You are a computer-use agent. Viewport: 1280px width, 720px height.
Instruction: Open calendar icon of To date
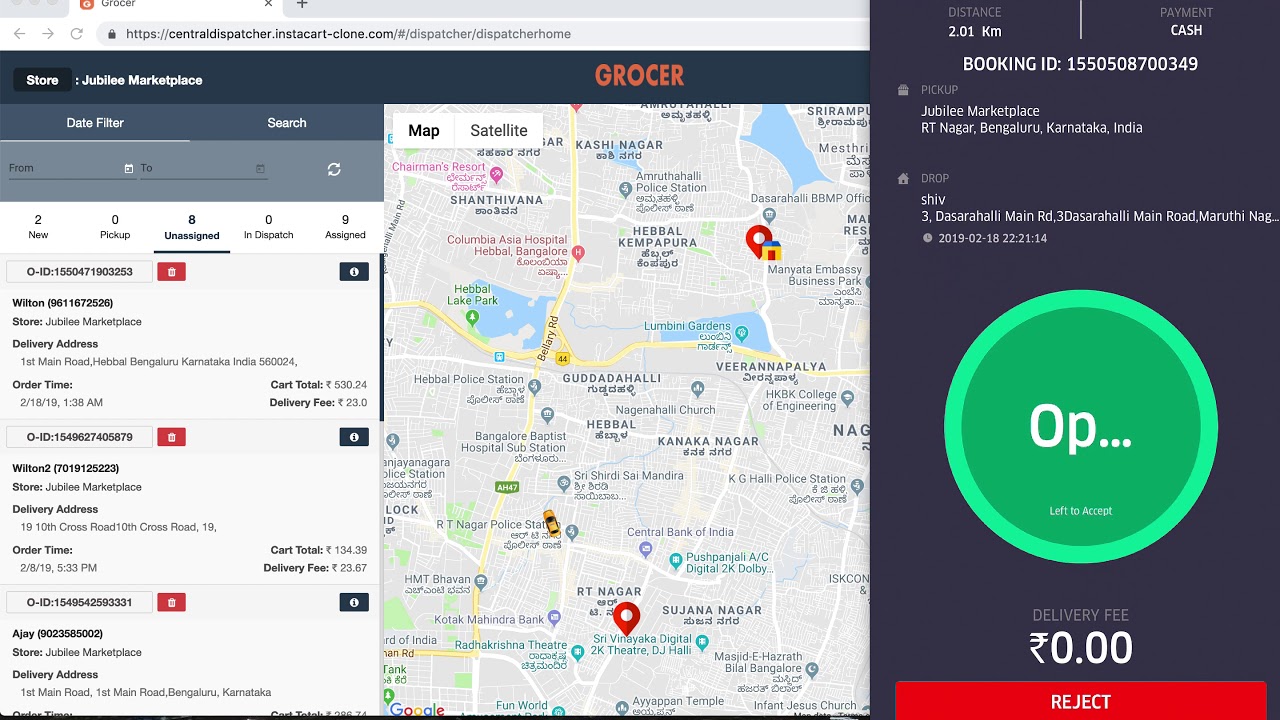[260, 168]
